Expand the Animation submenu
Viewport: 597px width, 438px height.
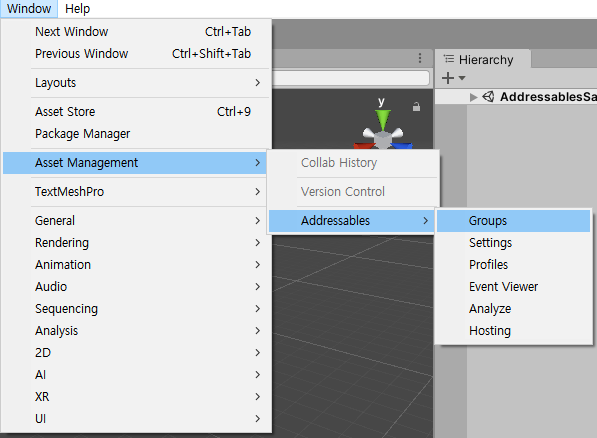136,265
